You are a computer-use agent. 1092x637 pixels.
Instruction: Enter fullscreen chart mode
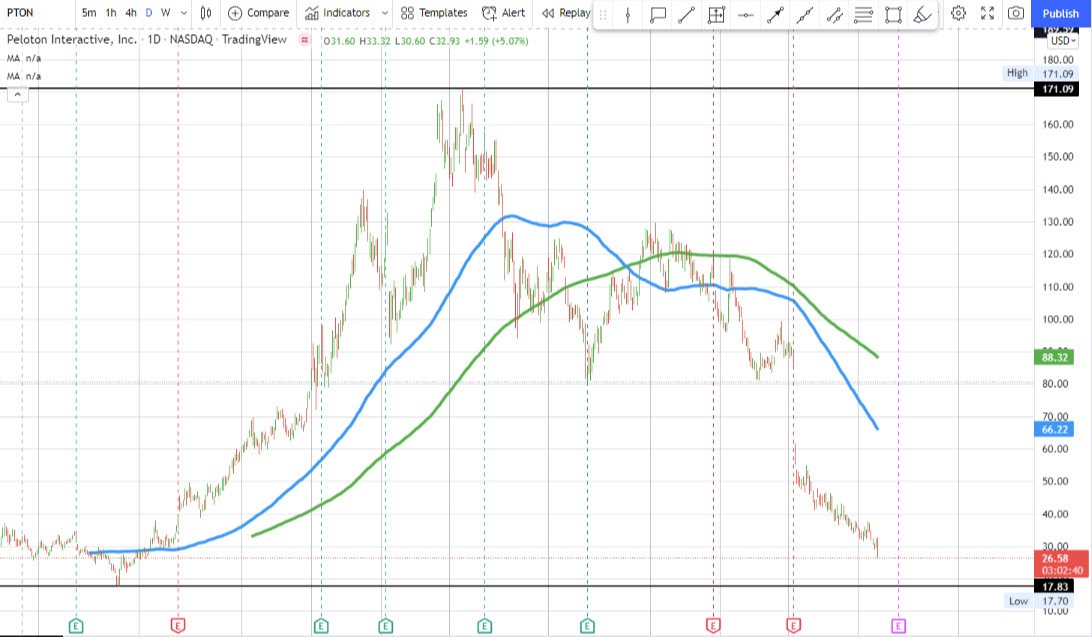(988, 13)
